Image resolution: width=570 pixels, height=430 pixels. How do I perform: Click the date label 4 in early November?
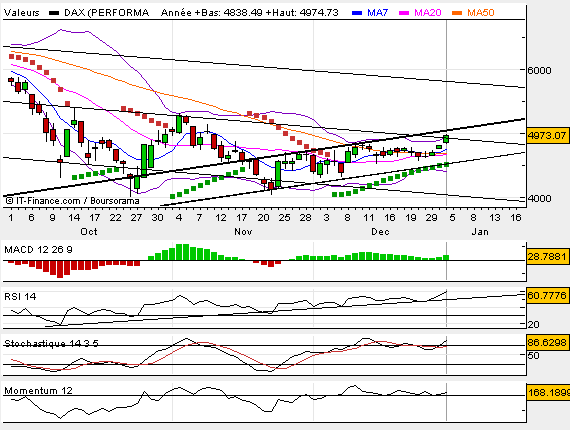[179, 217]
